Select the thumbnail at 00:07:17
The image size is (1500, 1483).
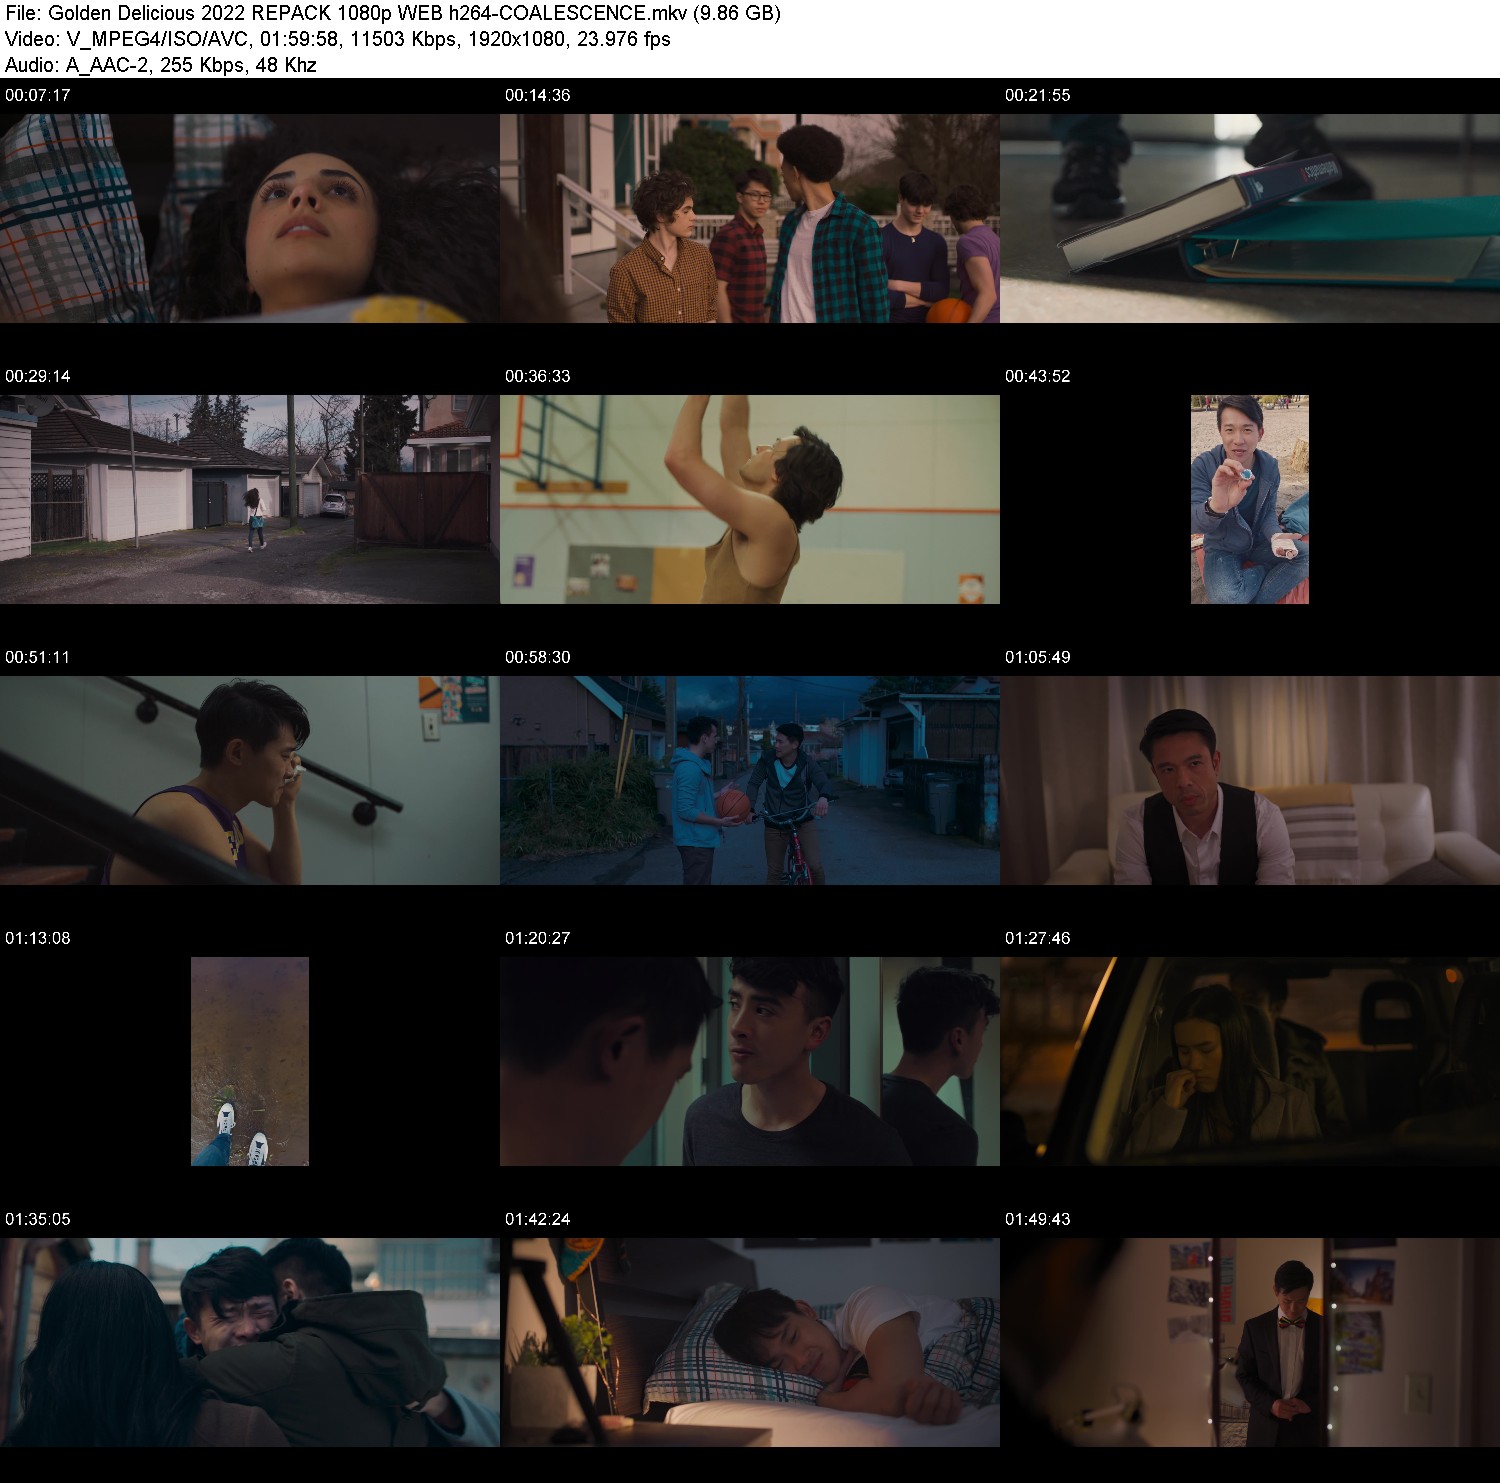coord(250,218)
